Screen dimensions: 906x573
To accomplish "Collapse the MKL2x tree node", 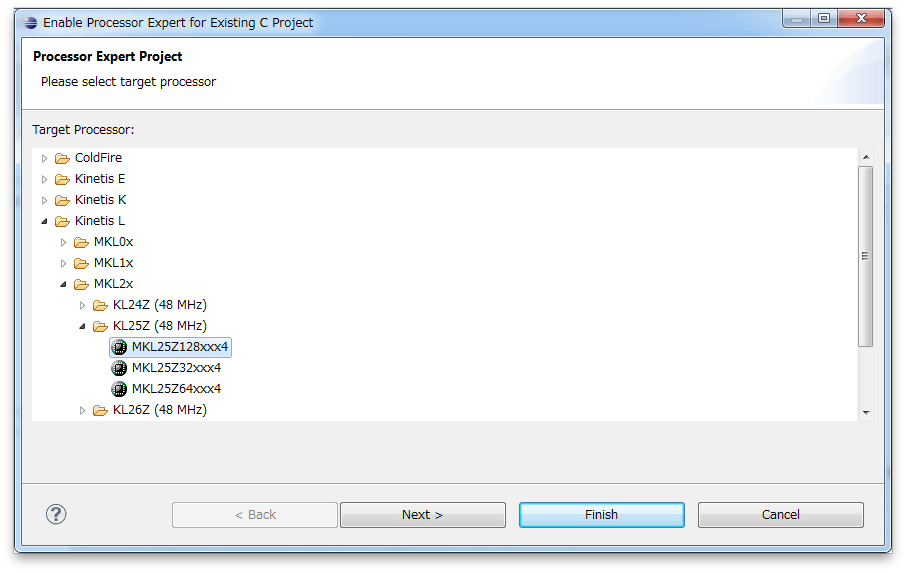I will click(64, 284).
